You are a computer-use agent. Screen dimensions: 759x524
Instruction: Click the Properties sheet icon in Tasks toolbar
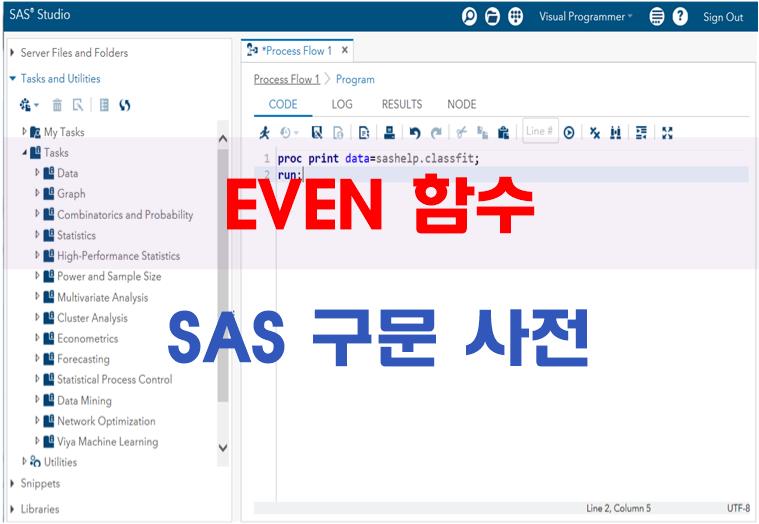tap(104, 105)
